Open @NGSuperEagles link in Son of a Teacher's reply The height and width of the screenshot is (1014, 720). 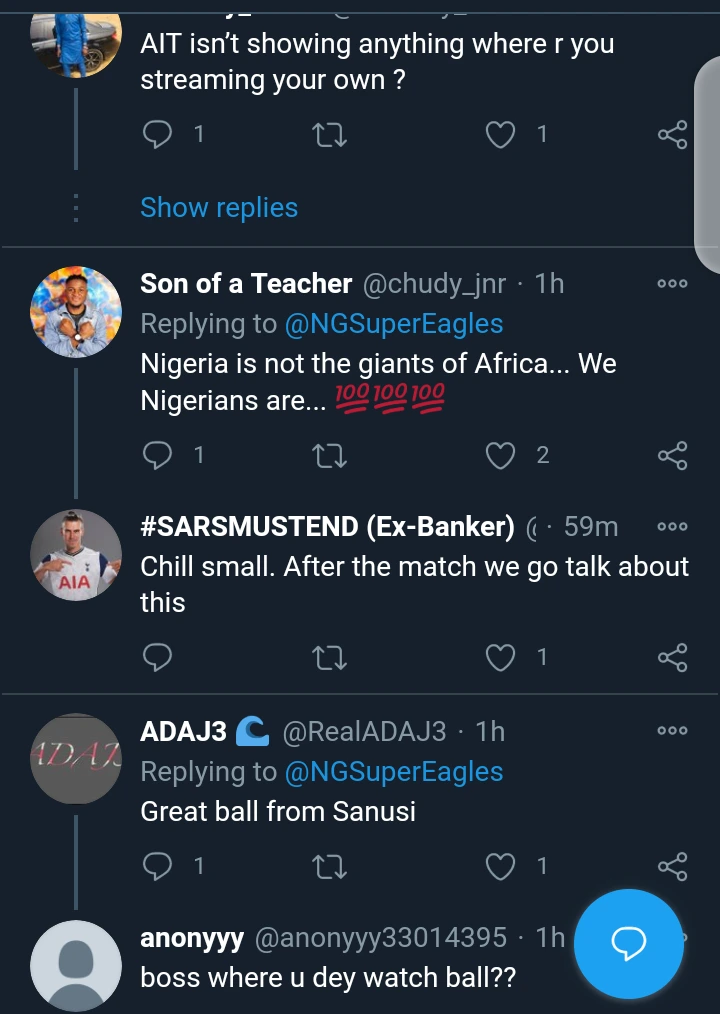(x=394, y=324)
